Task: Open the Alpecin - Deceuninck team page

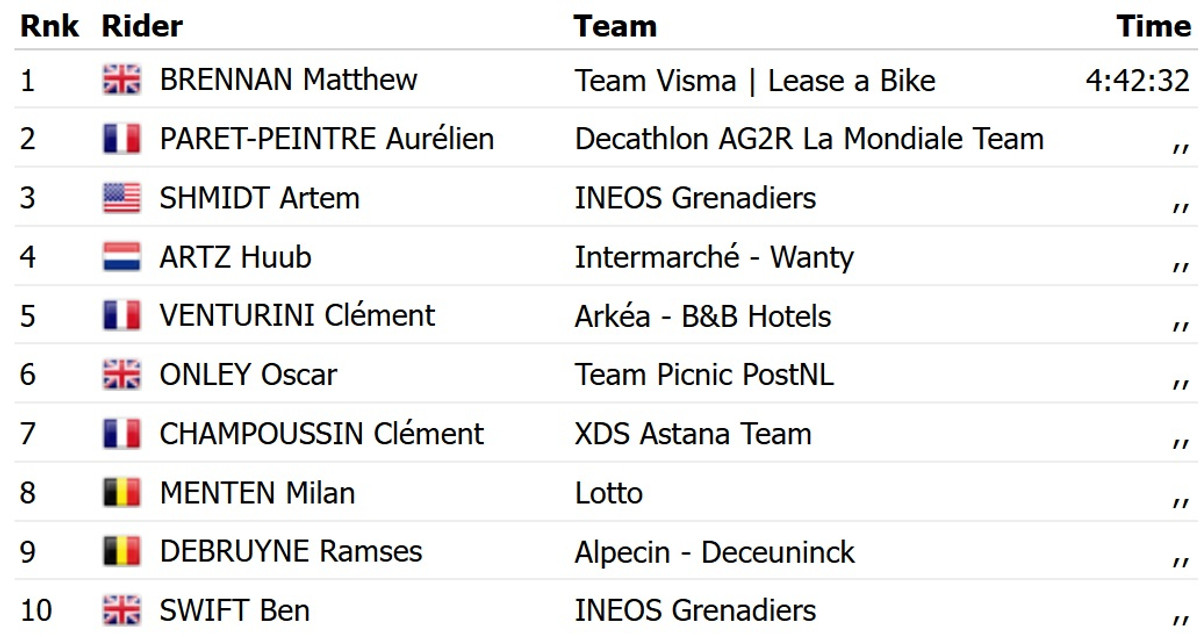Action: [x=715, y=551]
